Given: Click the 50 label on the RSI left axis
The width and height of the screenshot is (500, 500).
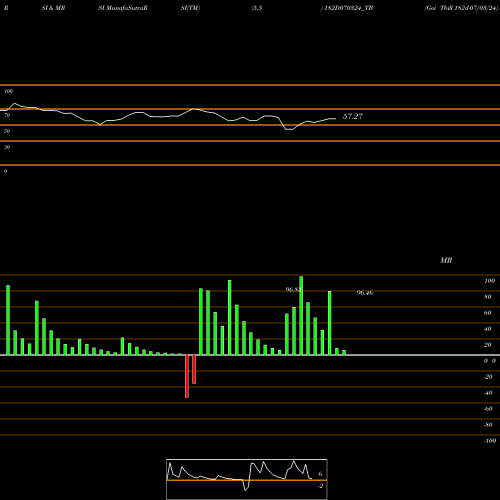Looking at the screenshot, I should pyautogui.click(x=7, y=131).
